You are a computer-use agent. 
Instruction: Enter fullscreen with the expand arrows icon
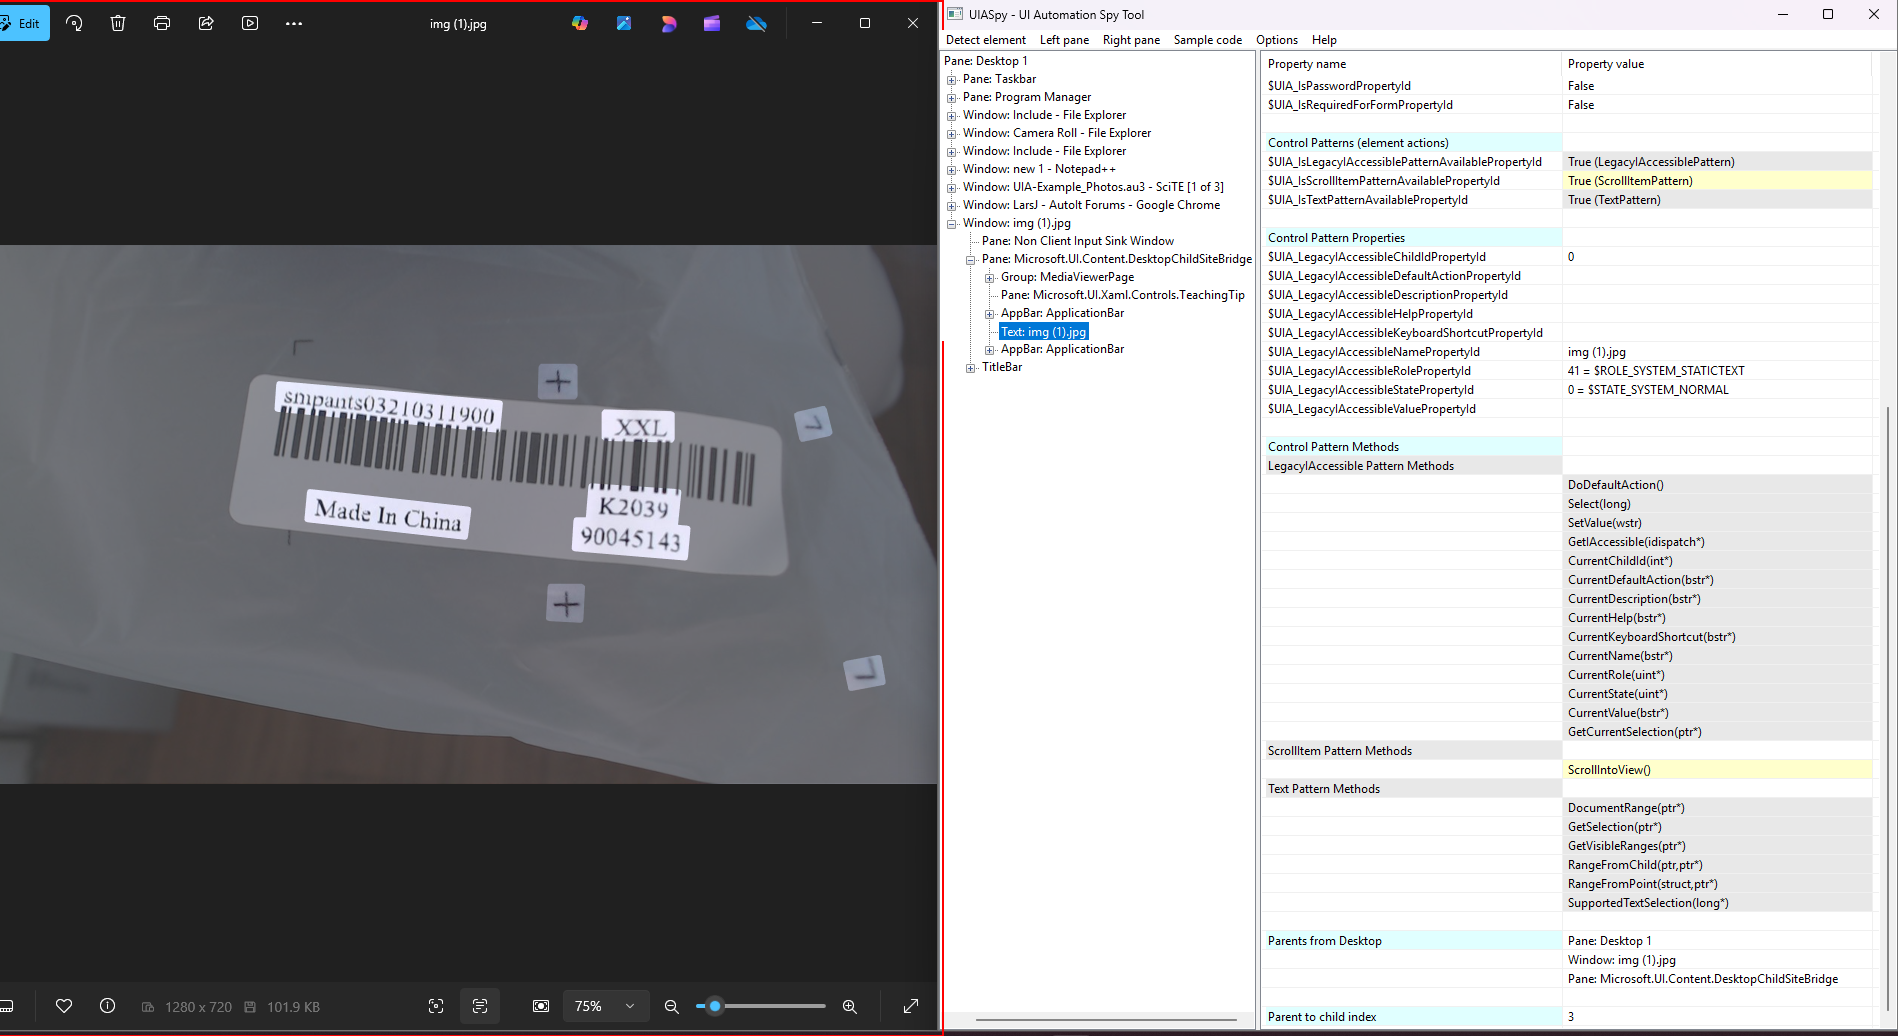coord(911,1006)
